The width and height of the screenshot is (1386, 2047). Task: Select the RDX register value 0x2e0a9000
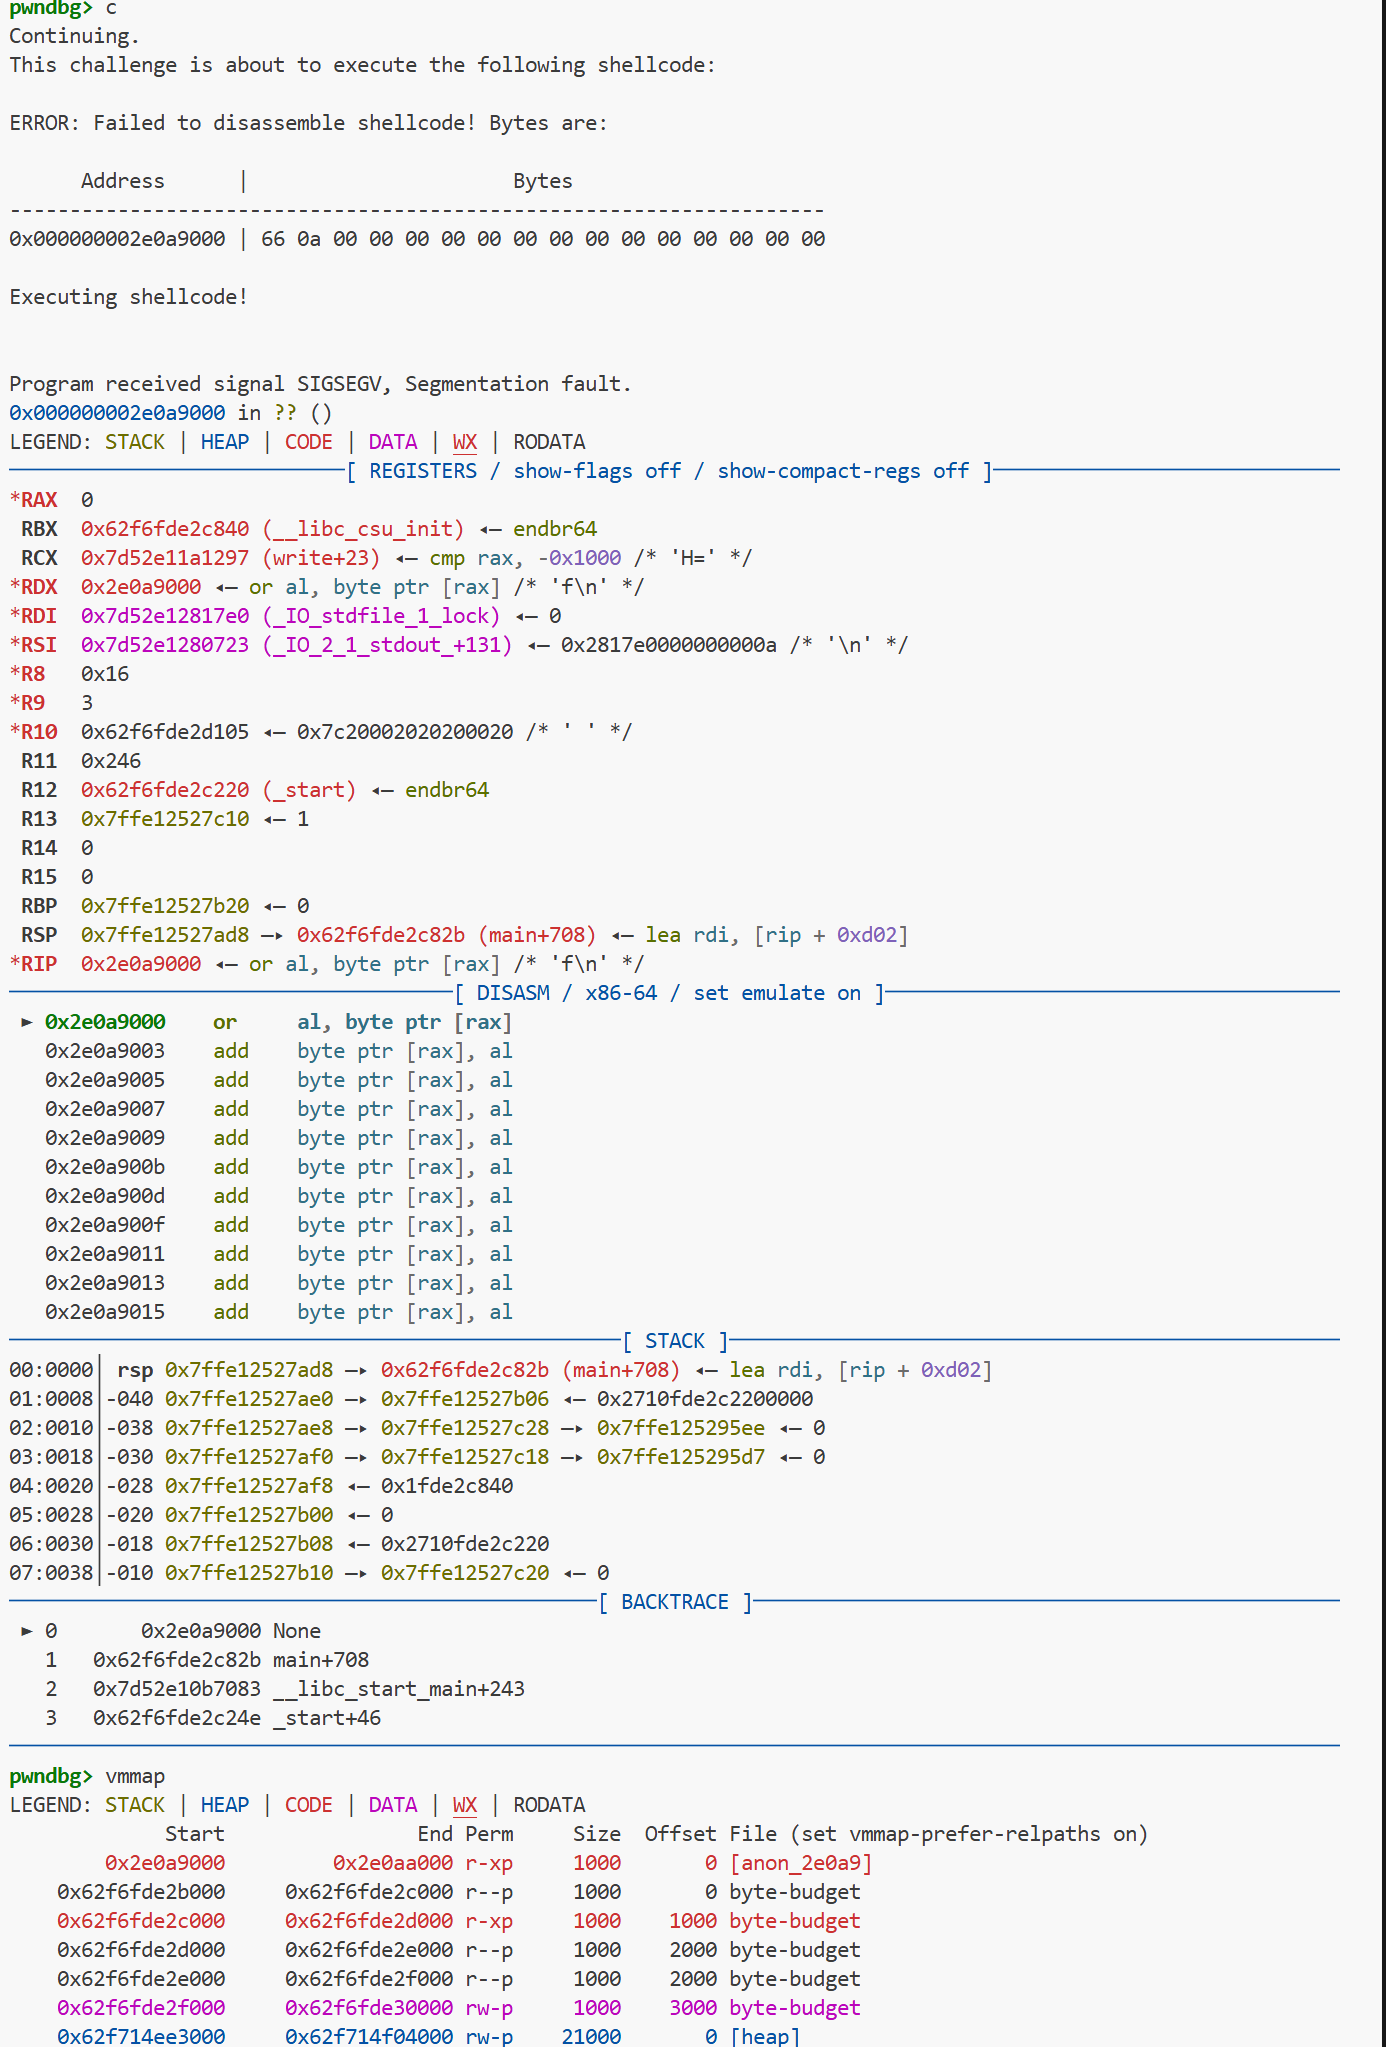coord(141,587)
